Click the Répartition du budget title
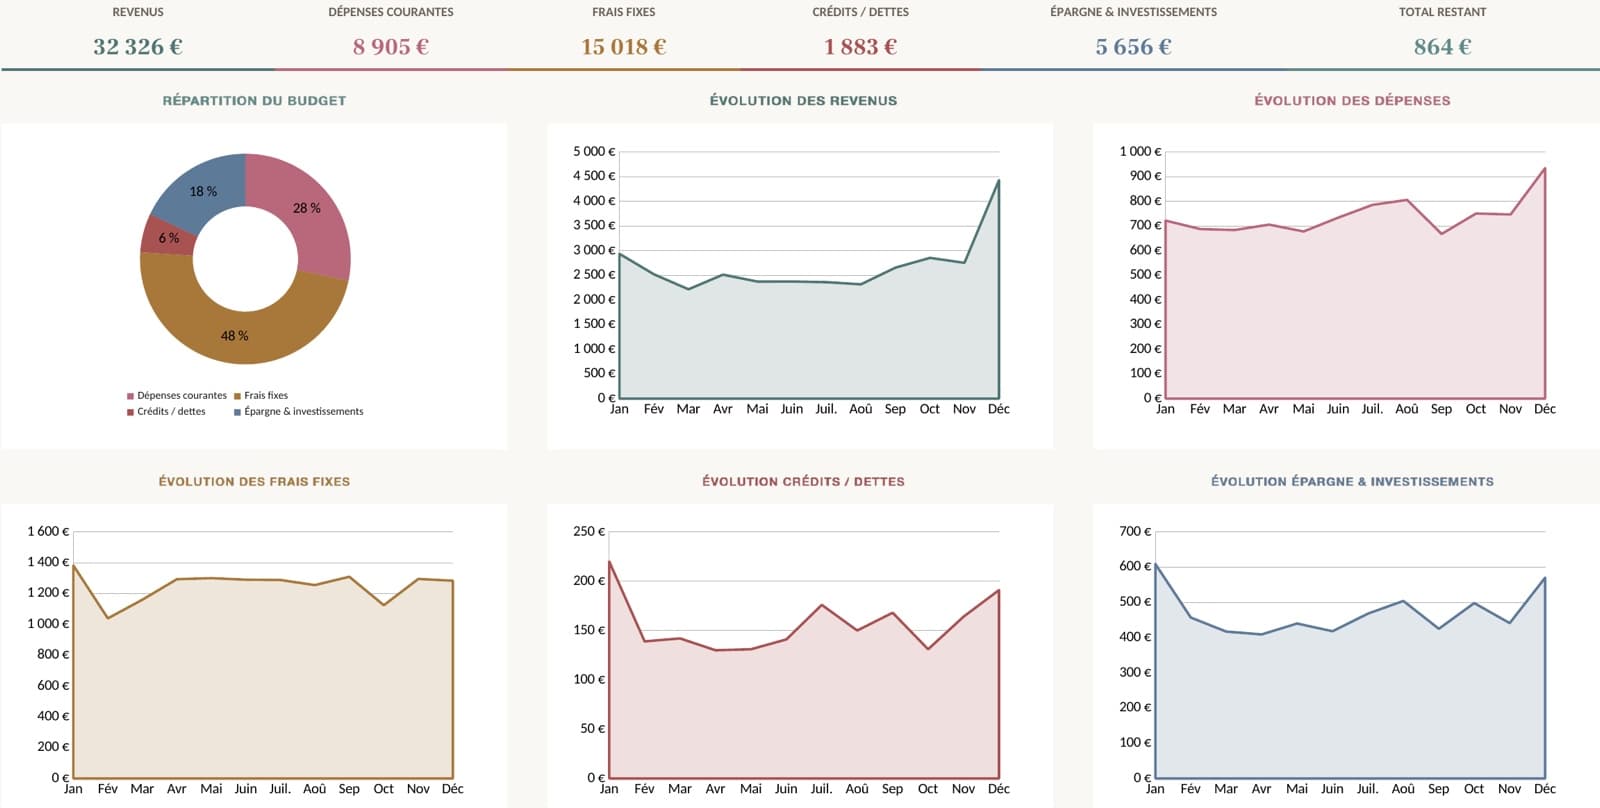The height and width of the screenshot is (808, 1600). 254,101
